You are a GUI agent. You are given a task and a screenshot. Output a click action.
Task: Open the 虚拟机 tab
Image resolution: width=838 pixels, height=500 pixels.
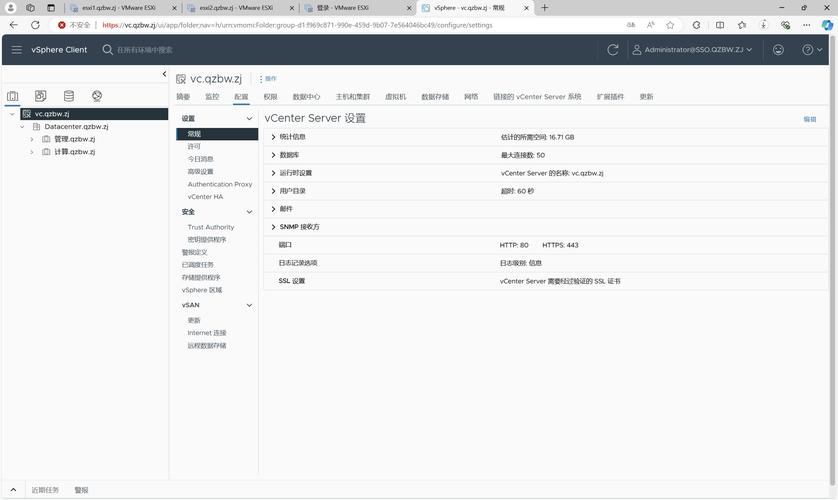tap(395, 97)
